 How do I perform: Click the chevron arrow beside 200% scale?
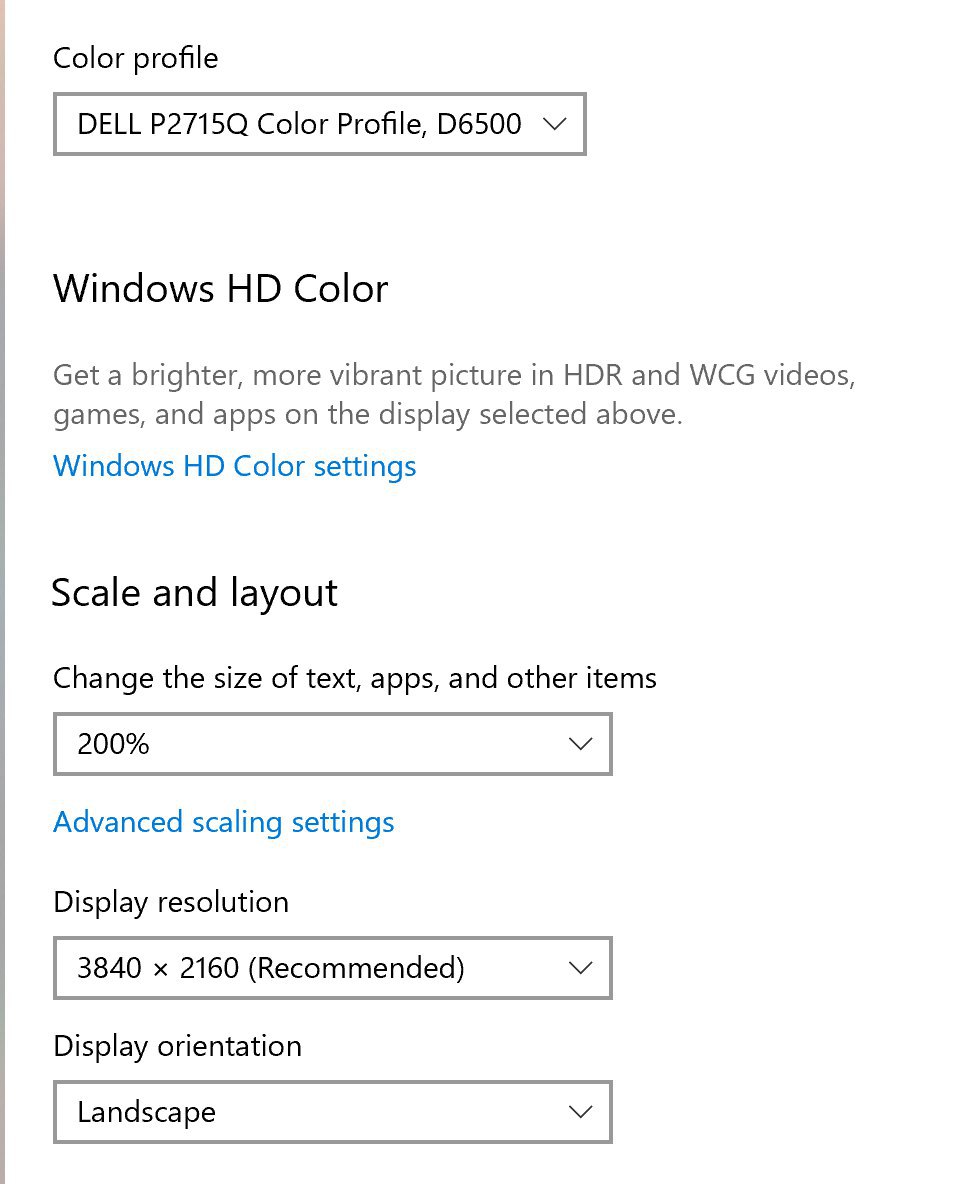pyautogui.click(x=580, y=744)
